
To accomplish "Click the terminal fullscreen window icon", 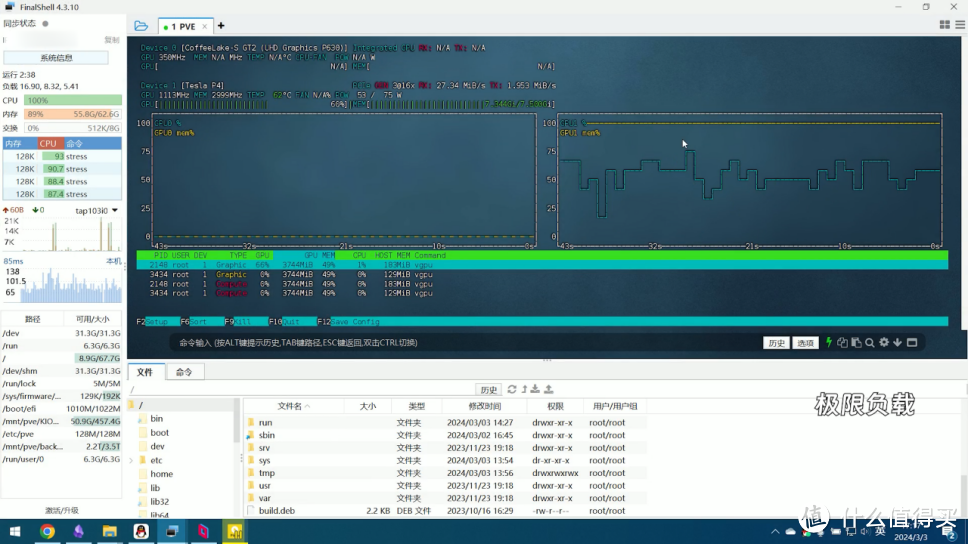I will coord(911,343).
